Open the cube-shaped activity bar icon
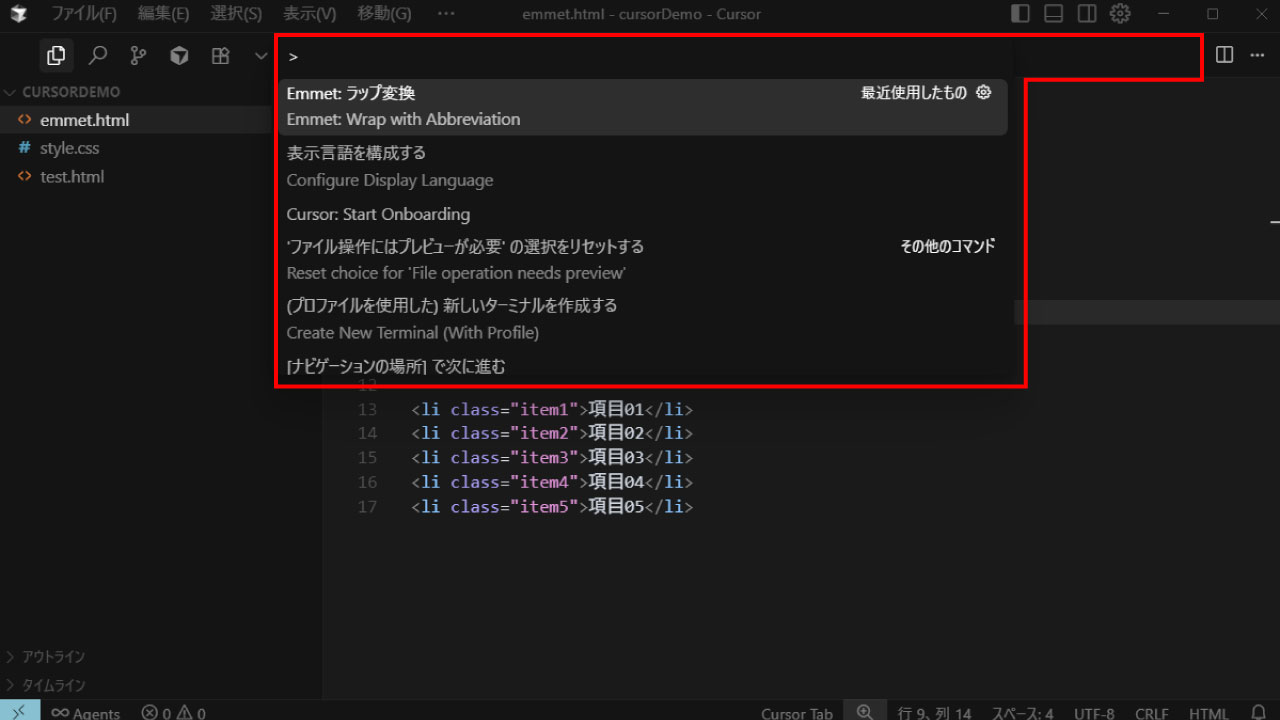 point(179,56)
